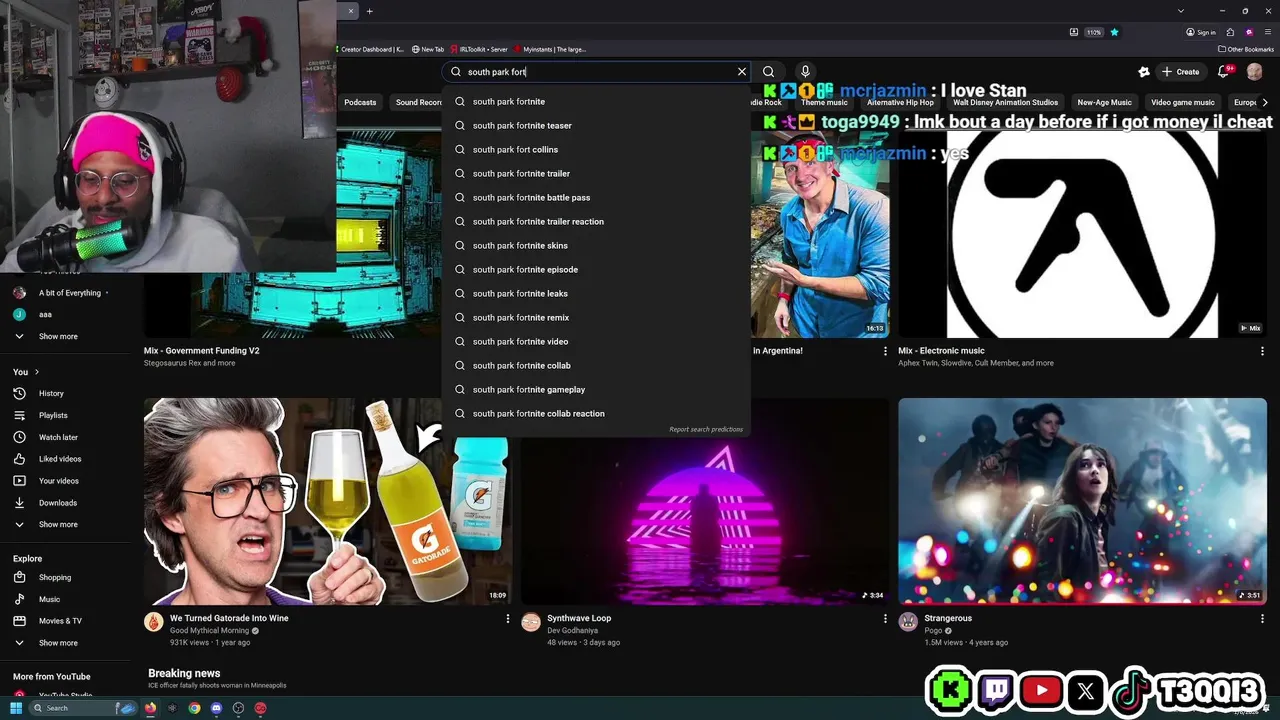Open options menu for Mix - Electronic music
Viewport: 1280px width, 720px height.
[1262, 351]
